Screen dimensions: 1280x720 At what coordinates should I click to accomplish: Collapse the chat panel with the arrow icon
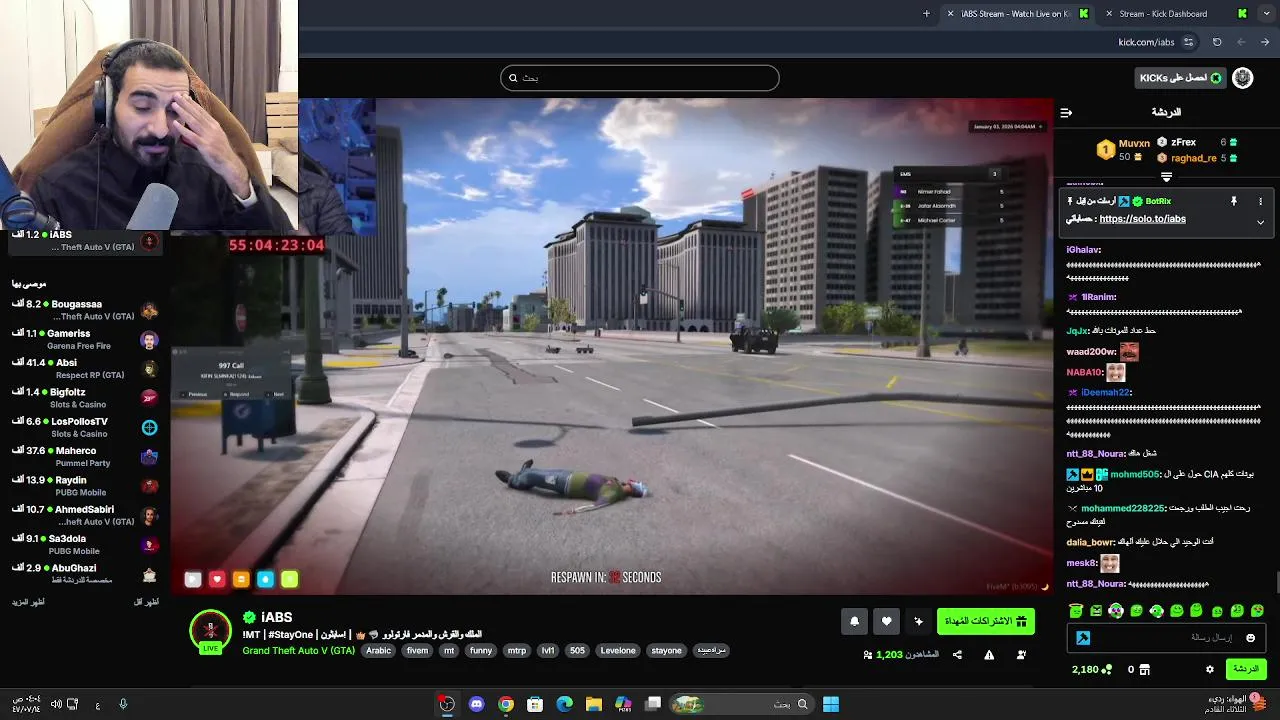pyautogui.click(x=1066, y=112)
